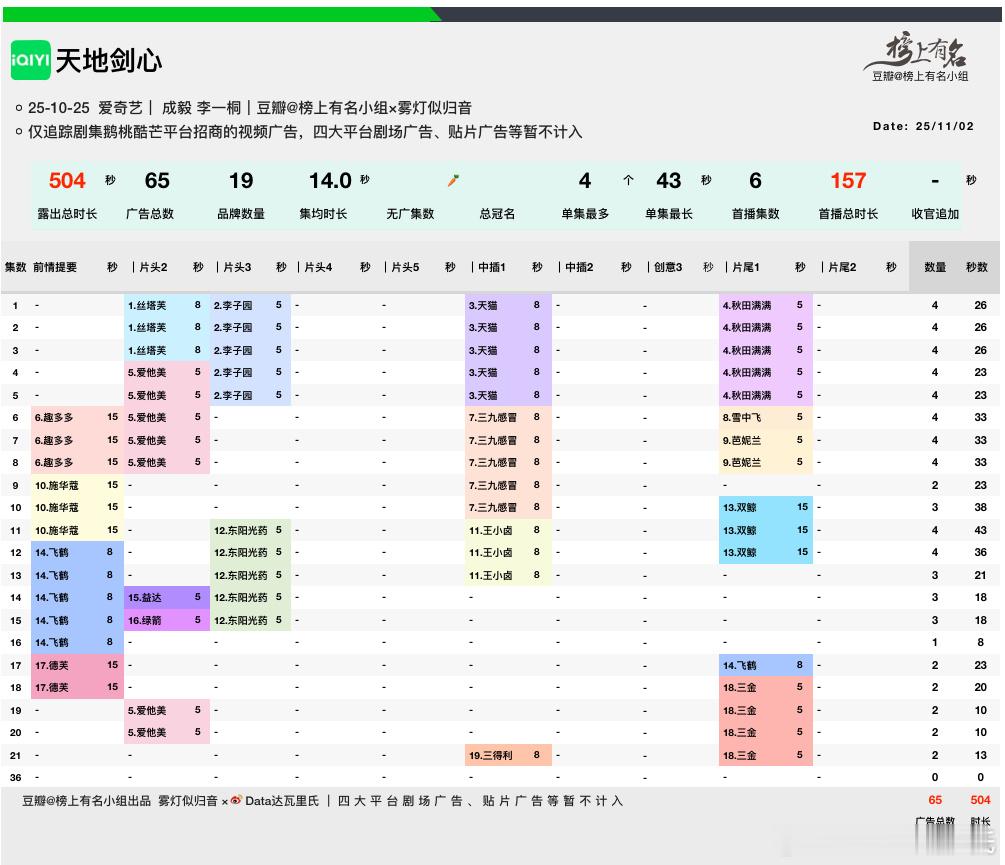Click the 片头2 column header
1005x865 pixels.
coord(153,267)
